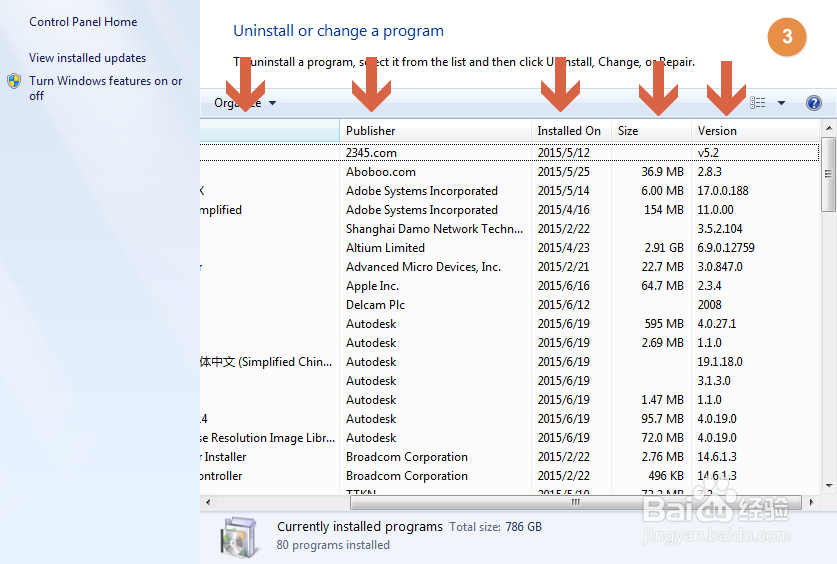Select Autodesk row with version 4.0.27.1
The height and width of the screenshot is (564, 837).
tap(510, 324)
